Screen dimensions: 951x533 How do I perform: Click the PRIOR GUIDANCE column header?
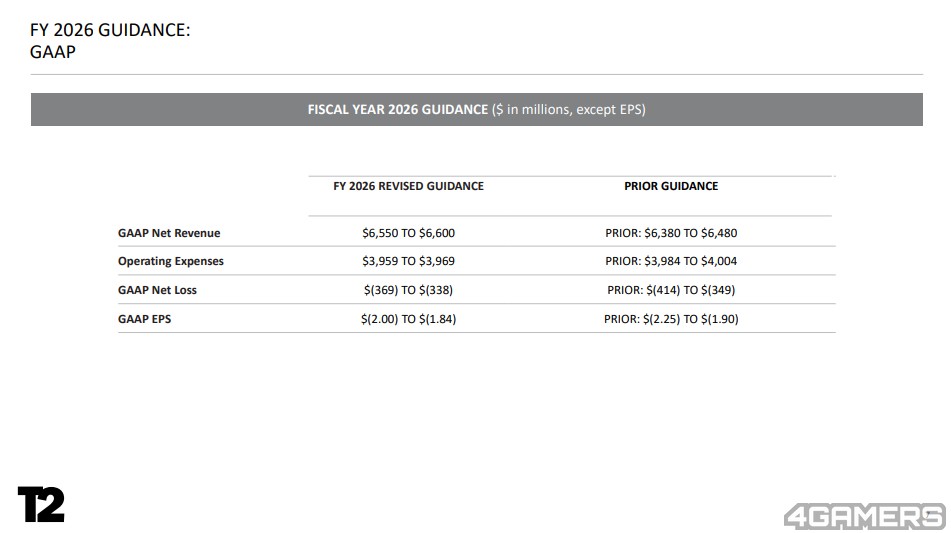tap(671, 186)
